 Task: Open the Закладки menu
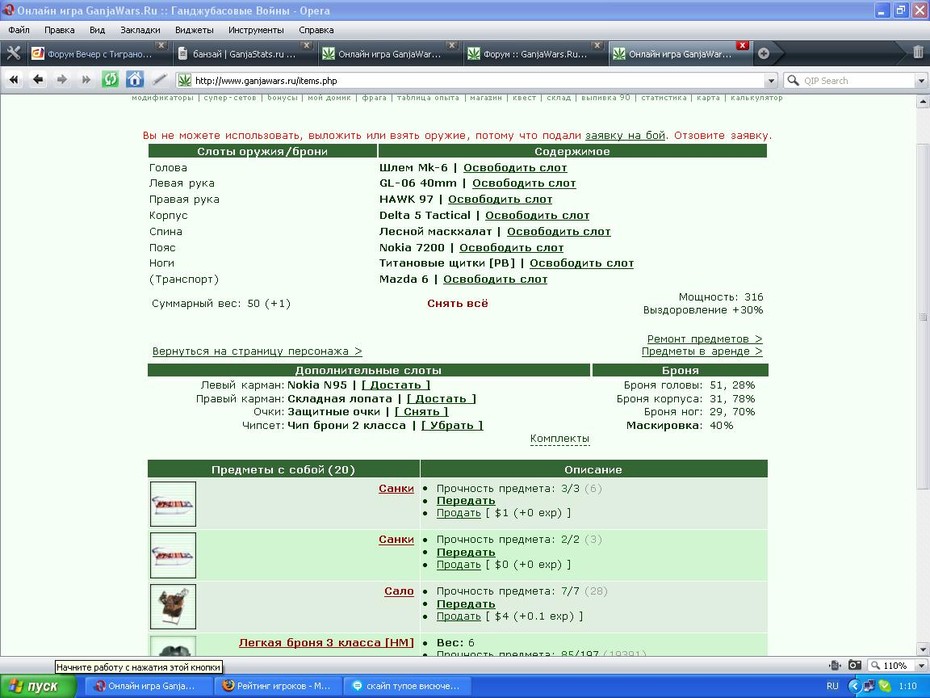pyautogui.click(x=140, y=30)
